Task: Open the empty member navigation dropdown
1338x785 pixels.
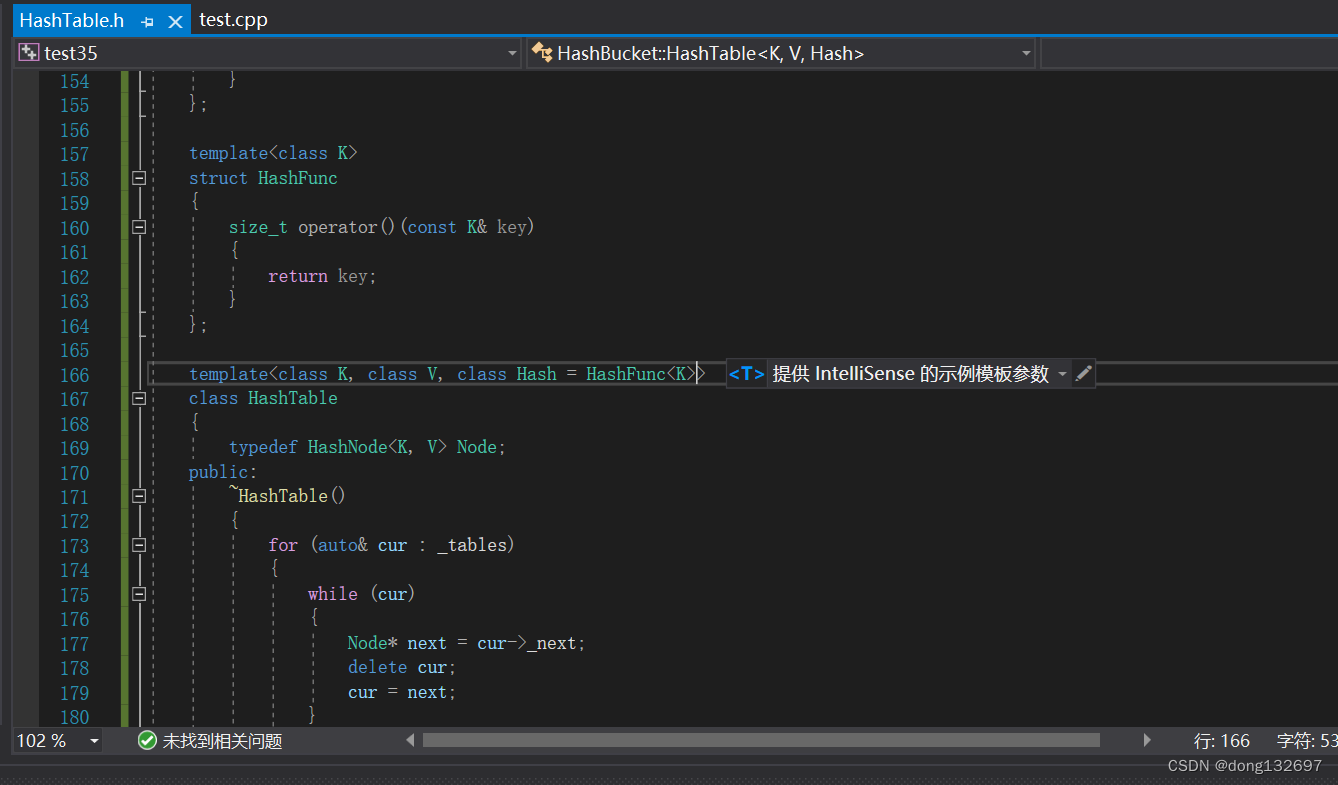Action: pyautogui.click(x=1189, y=53)
